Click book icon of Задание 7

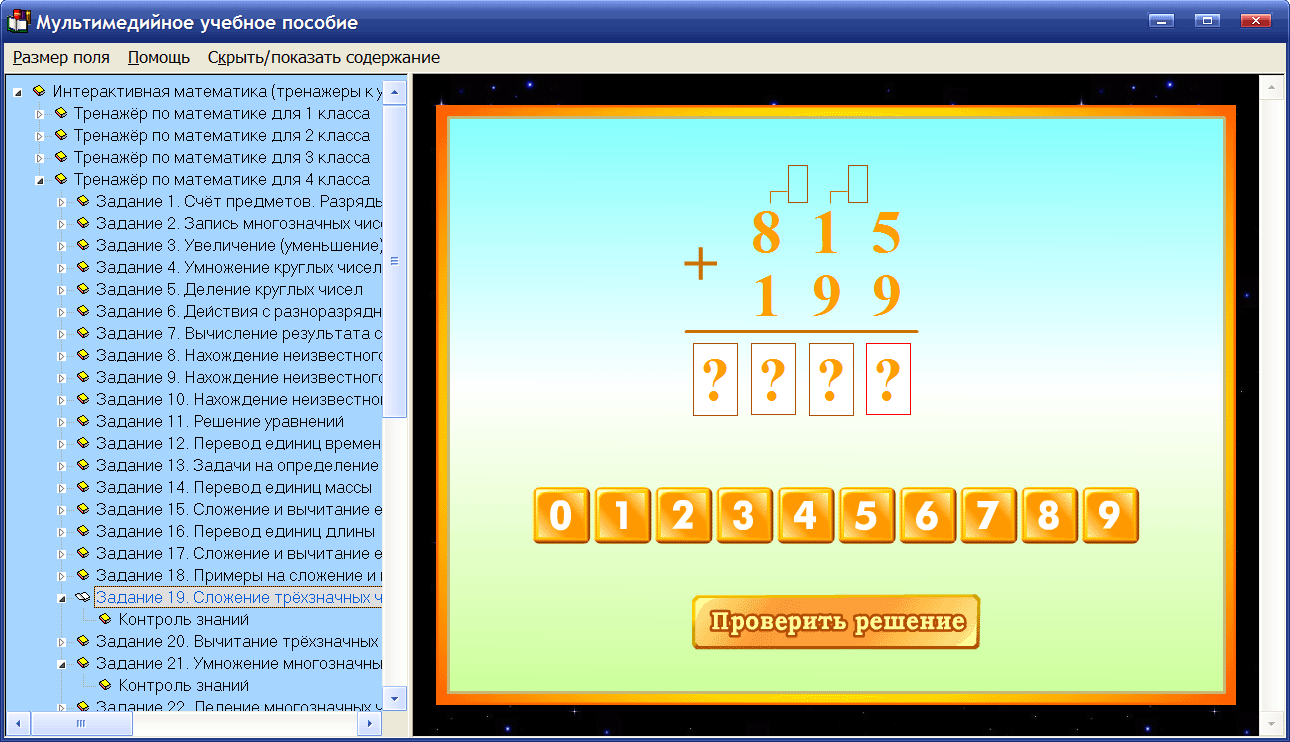tap(83, 334)
